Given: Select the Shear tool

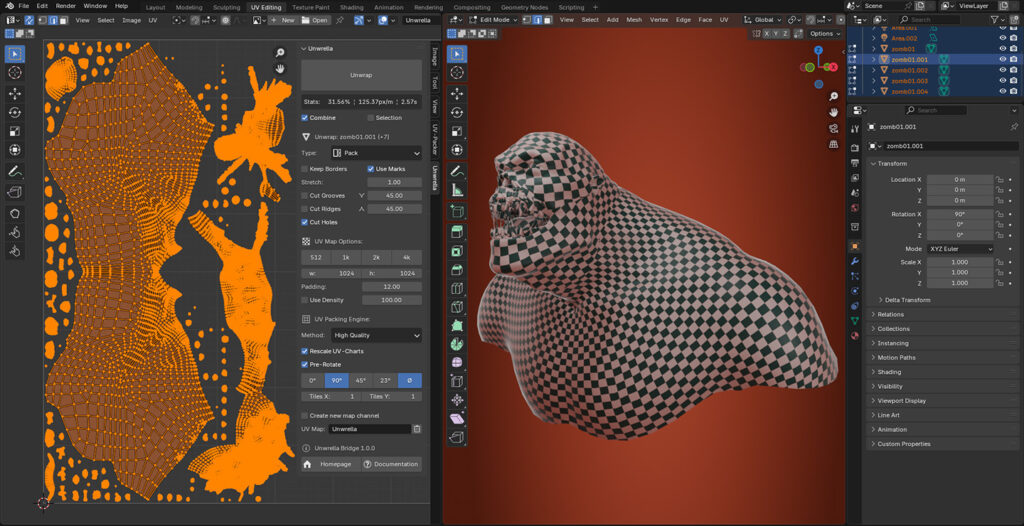Looking at the screenshot, I should 457,418.
